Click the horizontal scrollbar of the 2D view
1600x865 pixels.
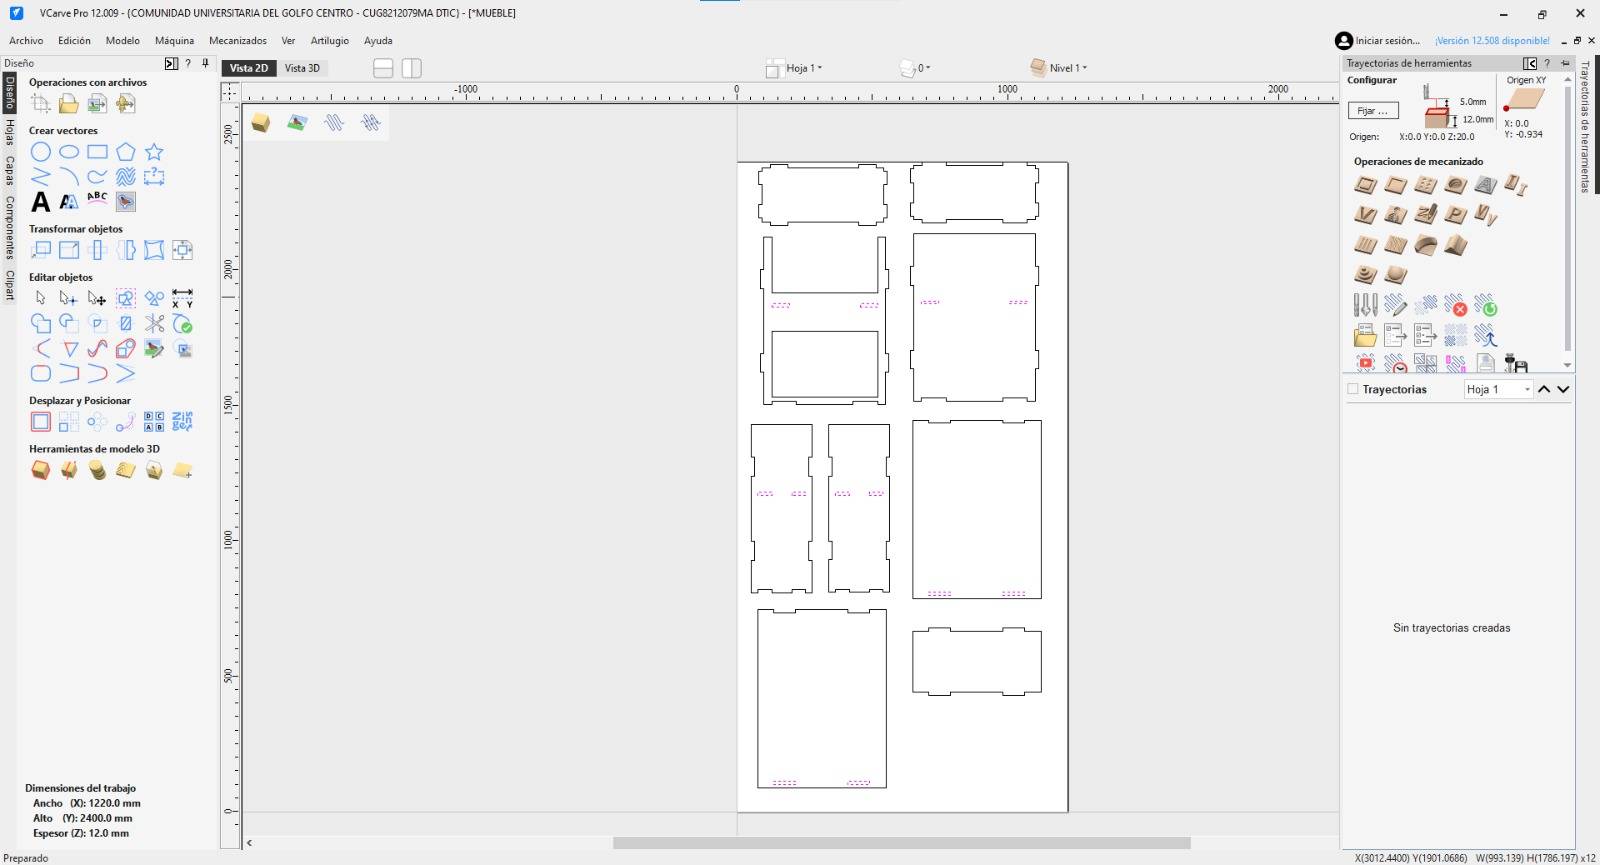pyautogui.click(x=901, y=843)
